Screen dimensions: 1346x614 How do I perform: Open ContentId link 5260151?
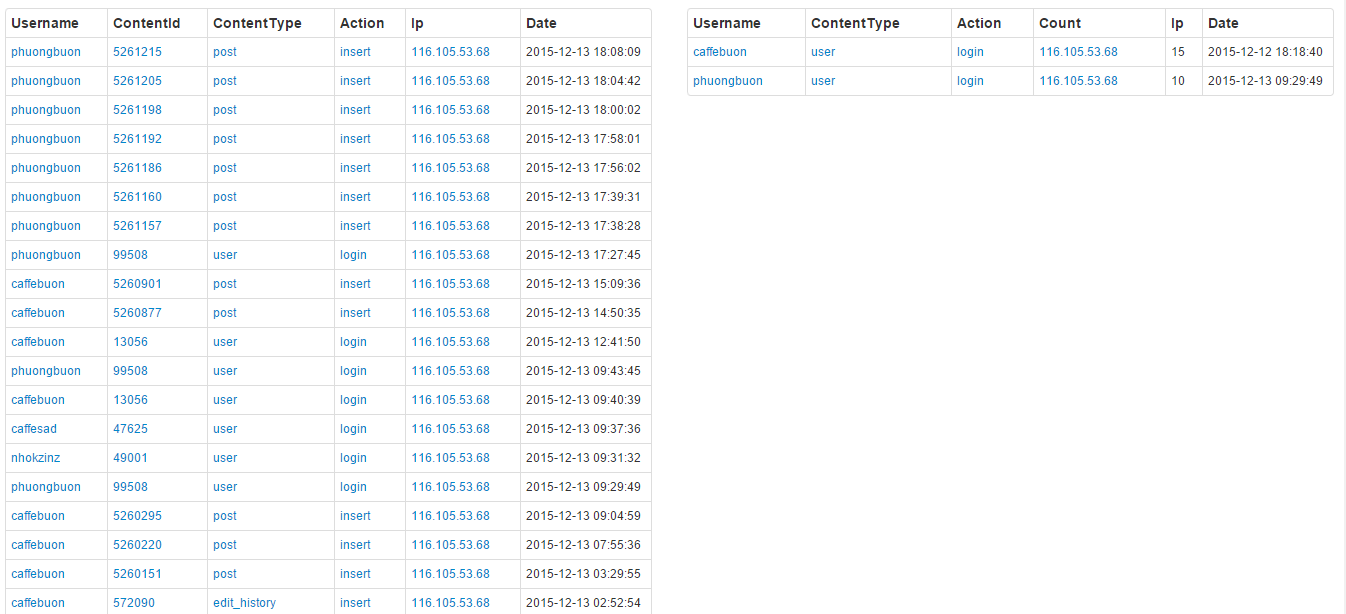point(137,574)
